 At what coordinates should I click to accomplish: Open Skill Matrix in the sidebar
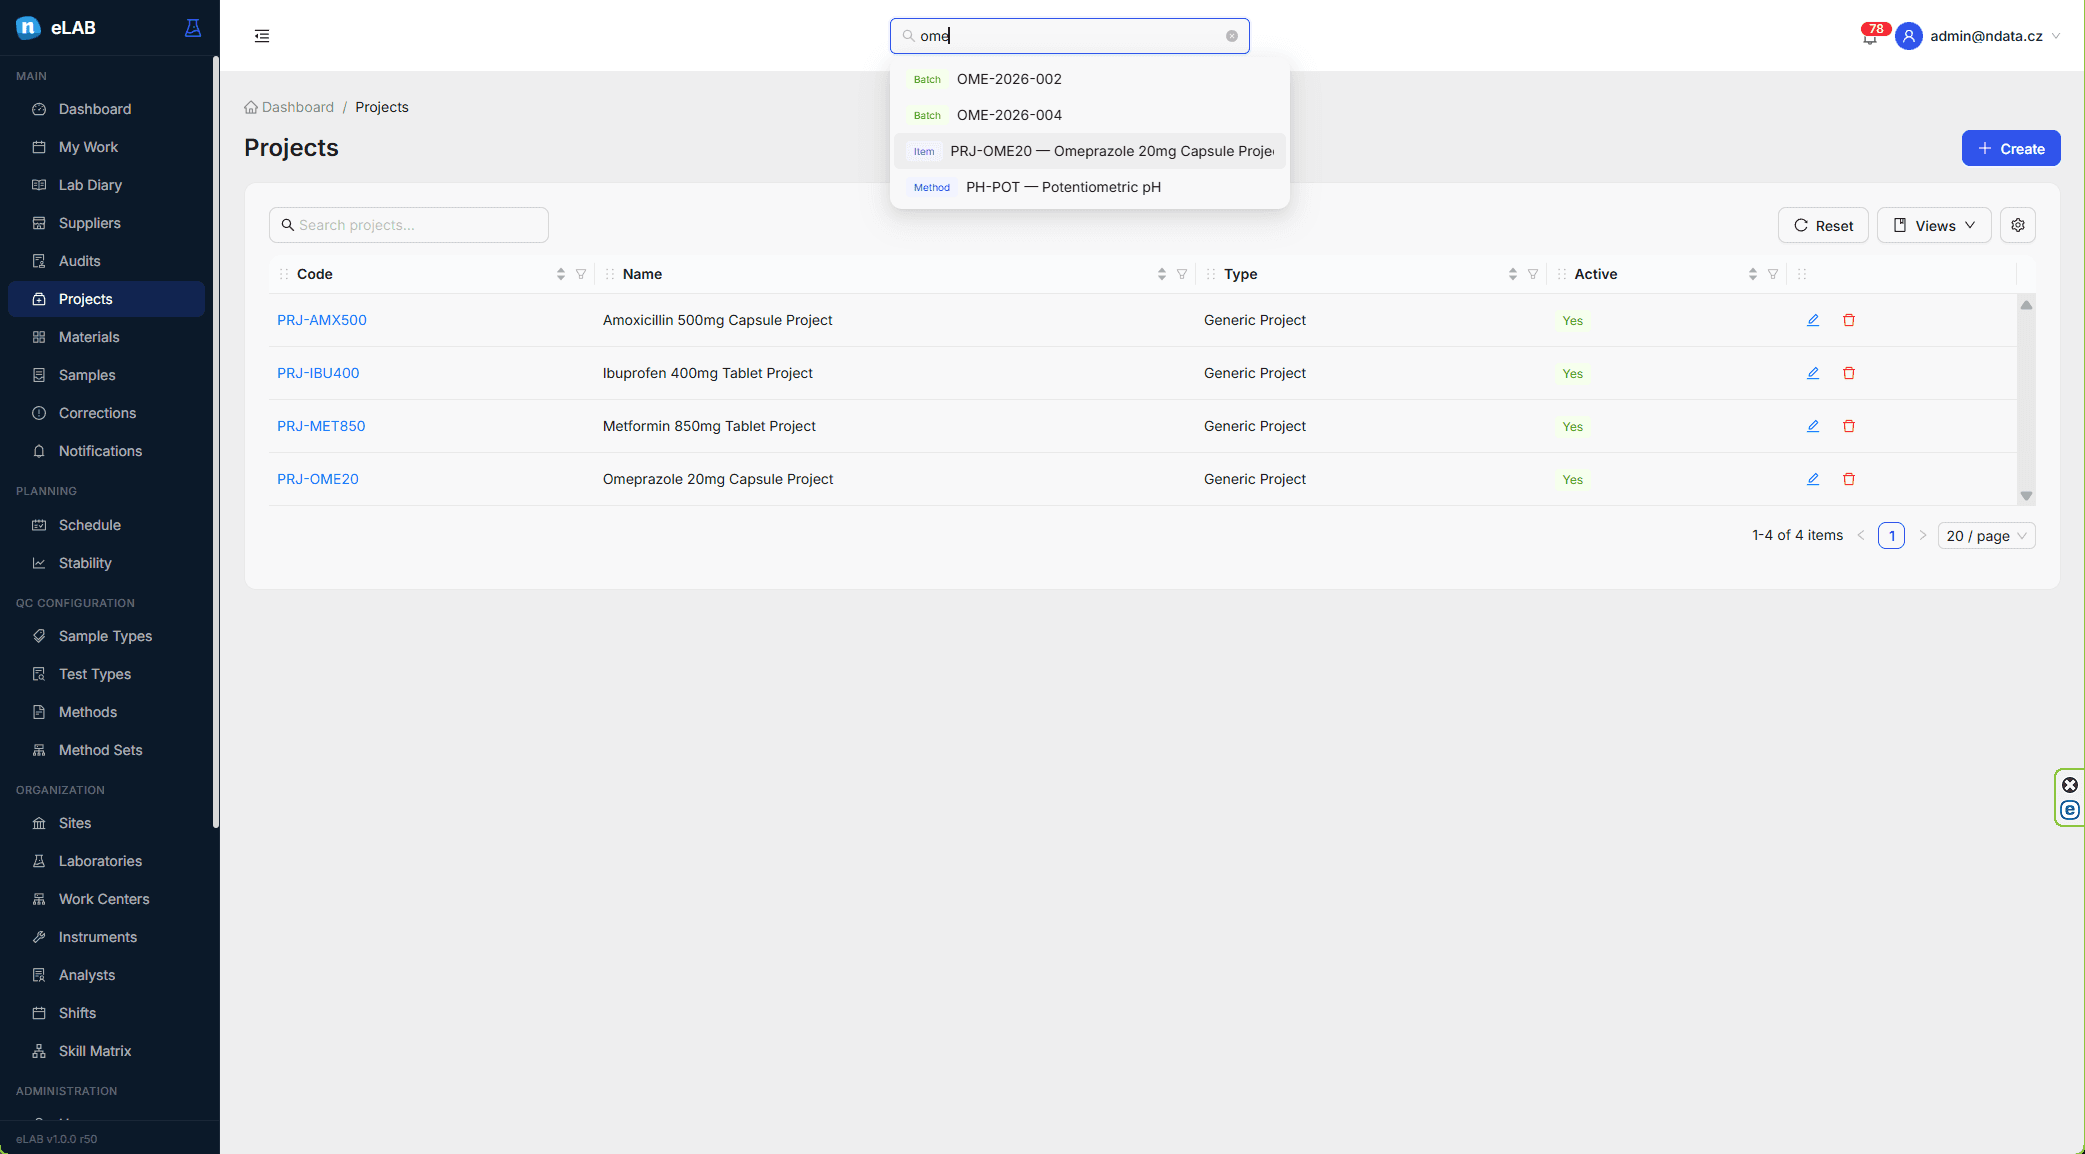[x=106, y=1051]
